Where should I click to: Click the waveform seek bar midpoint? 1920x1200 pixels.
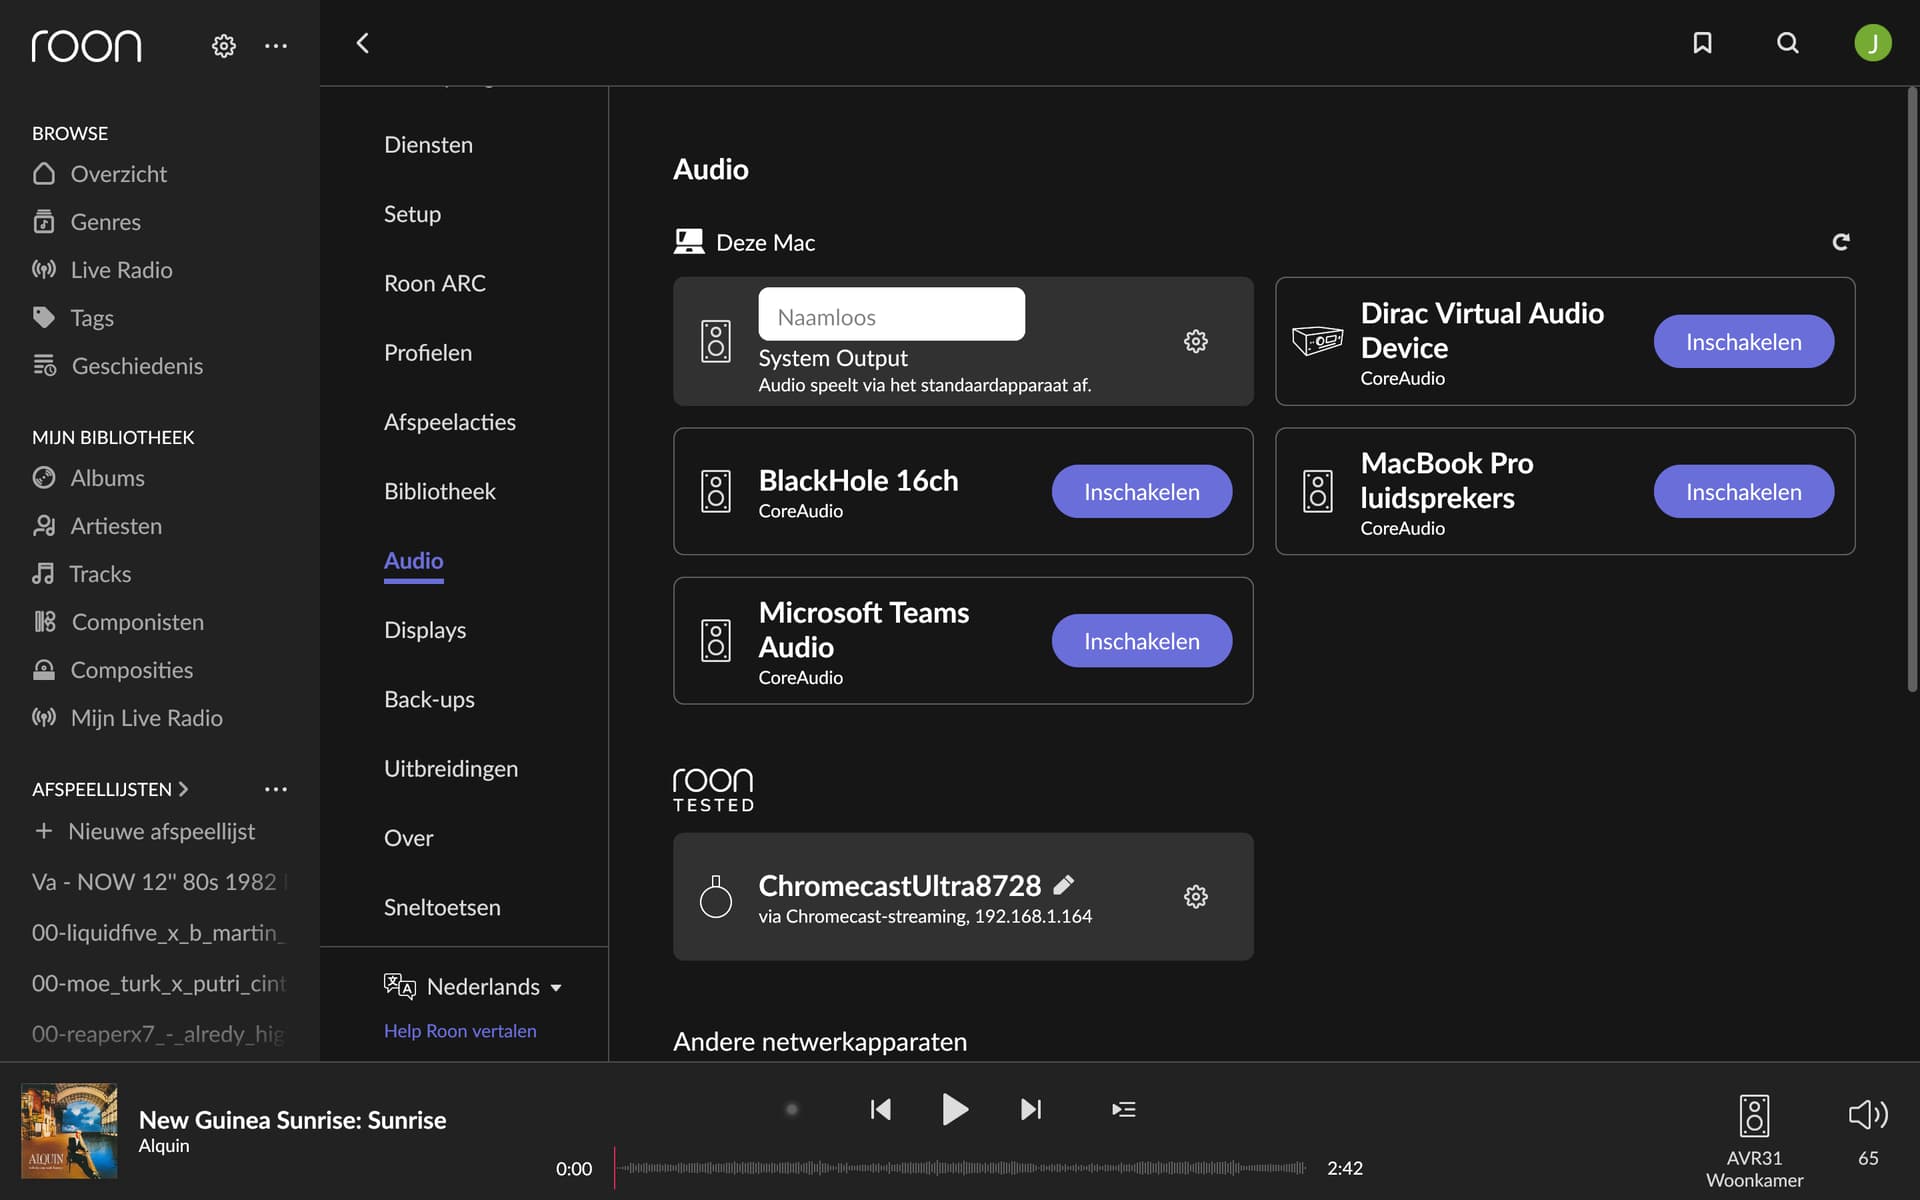960,1167
